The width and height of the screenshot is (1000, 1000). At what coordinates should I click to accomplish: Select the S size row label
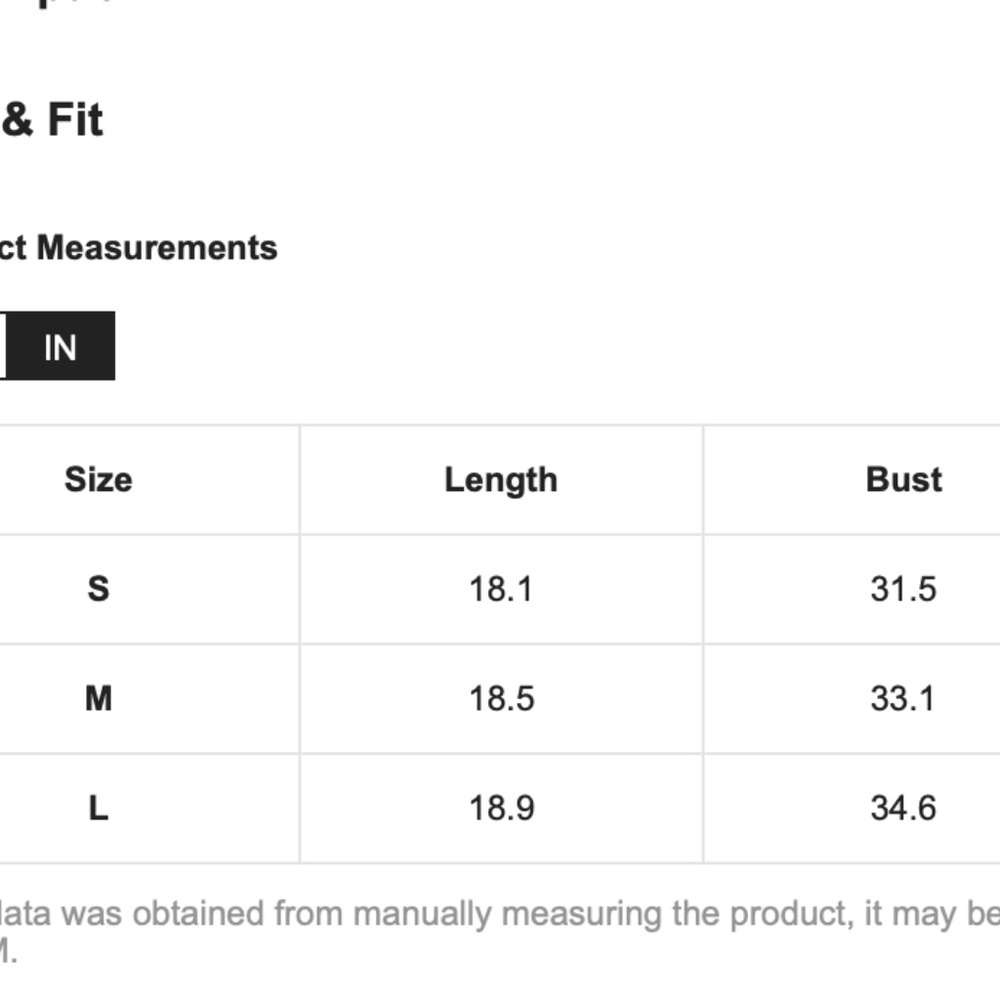click(x=98, y=589)
